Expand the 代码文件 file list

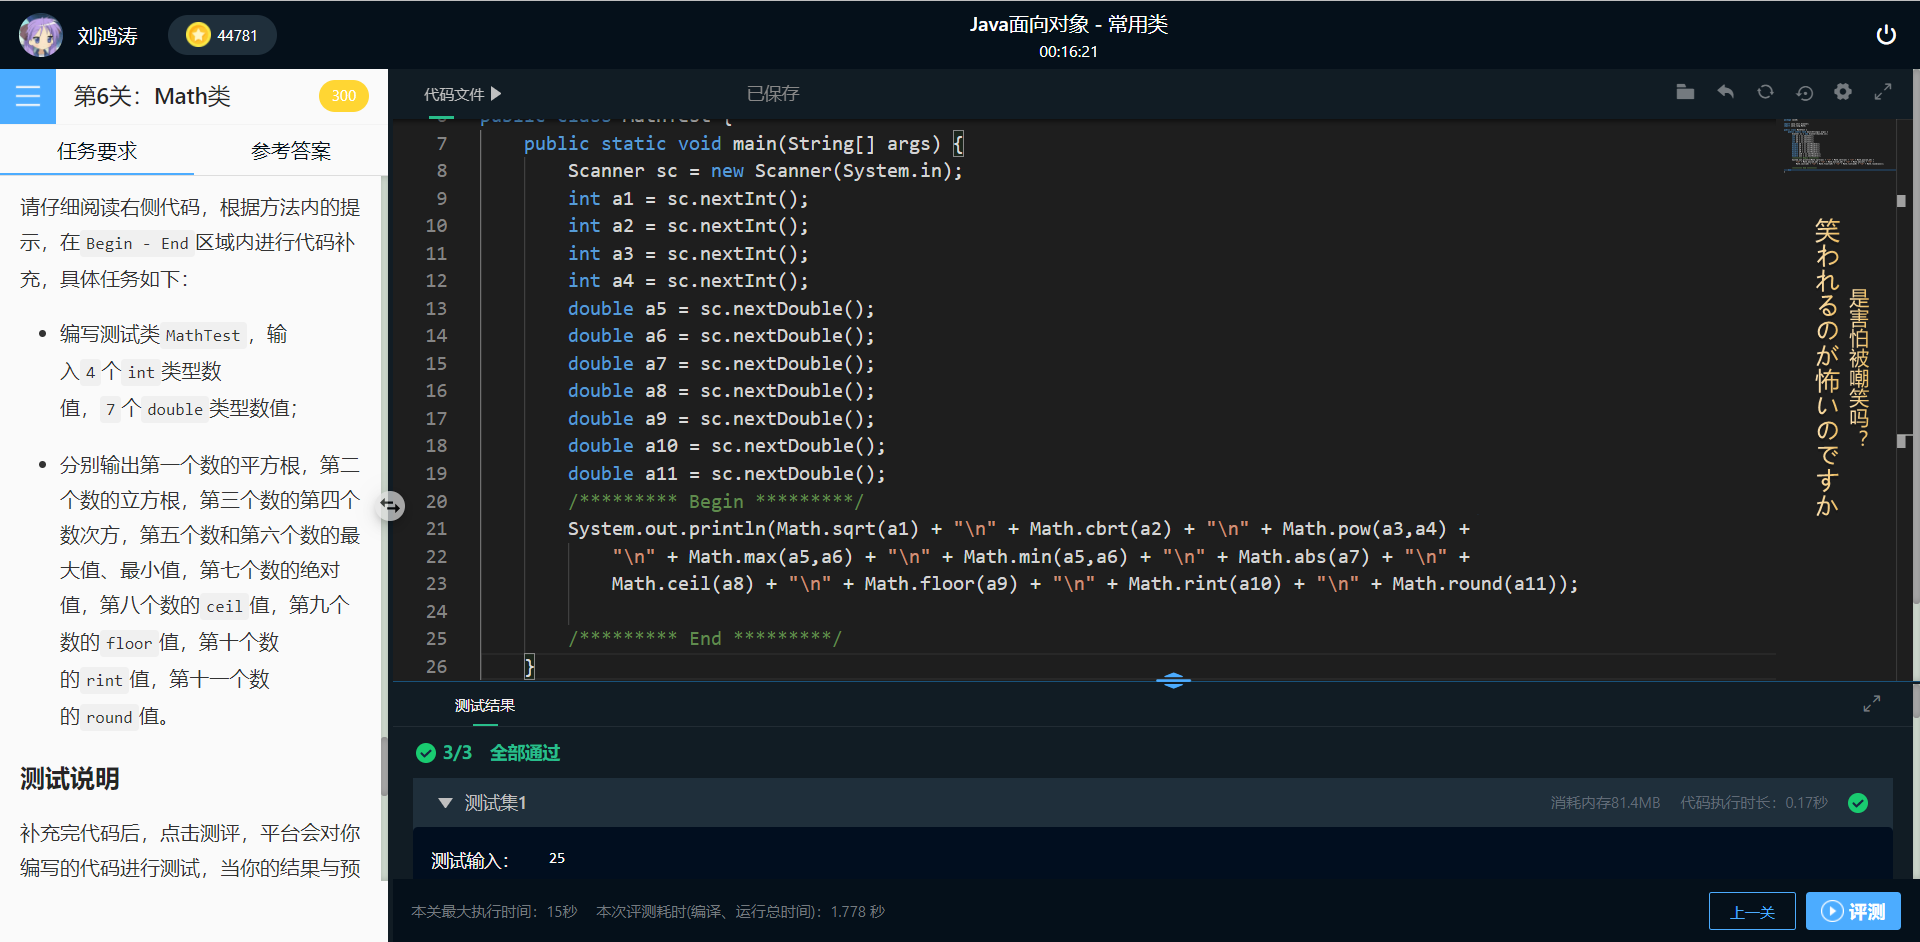pos(462,93)
